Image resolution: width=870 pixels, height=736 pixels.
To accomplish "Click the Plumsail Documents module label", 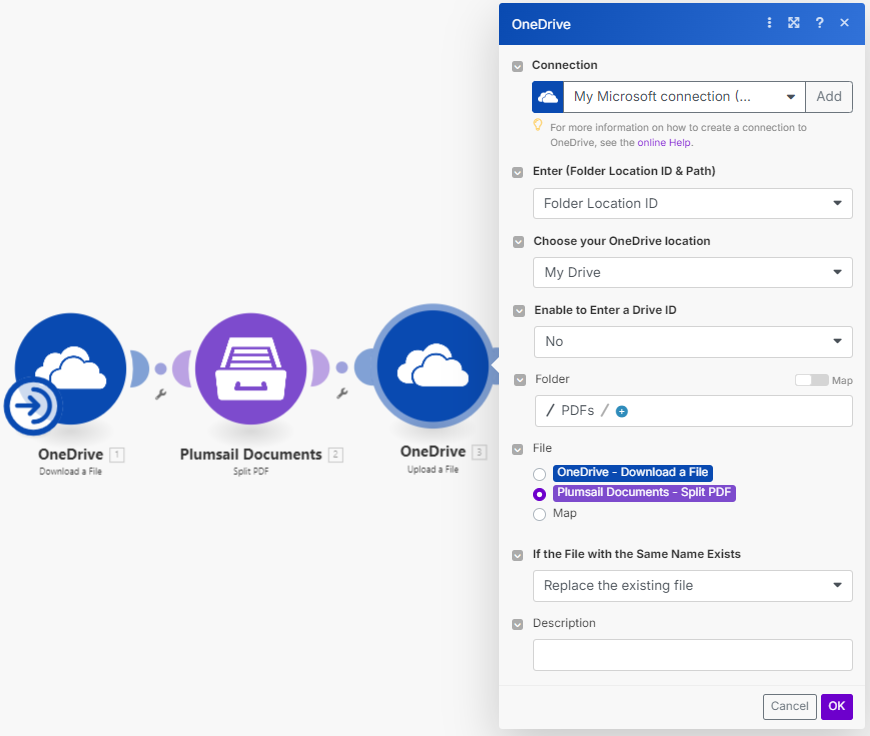I will [251, 455].
